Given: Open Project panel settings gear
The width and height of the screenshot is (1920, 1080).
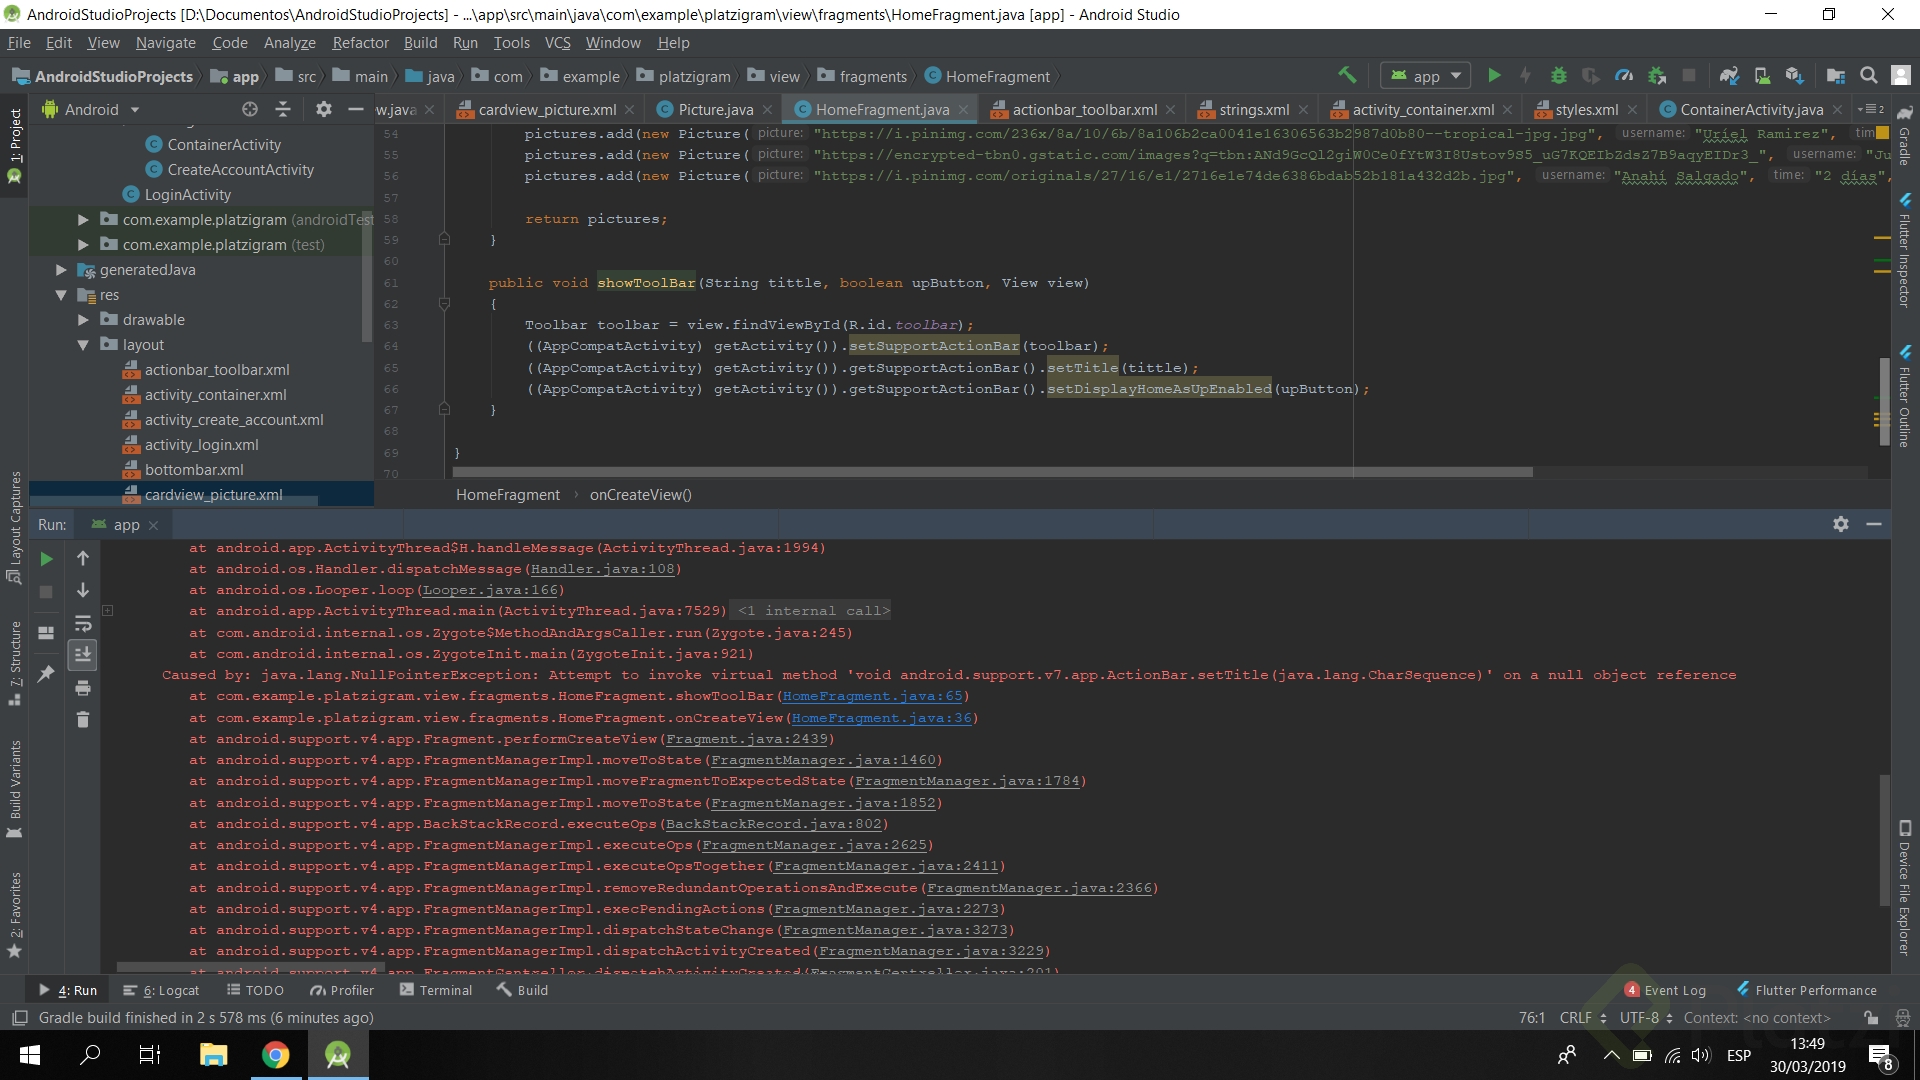Looking at the screenshot, I should coord(323,109).
